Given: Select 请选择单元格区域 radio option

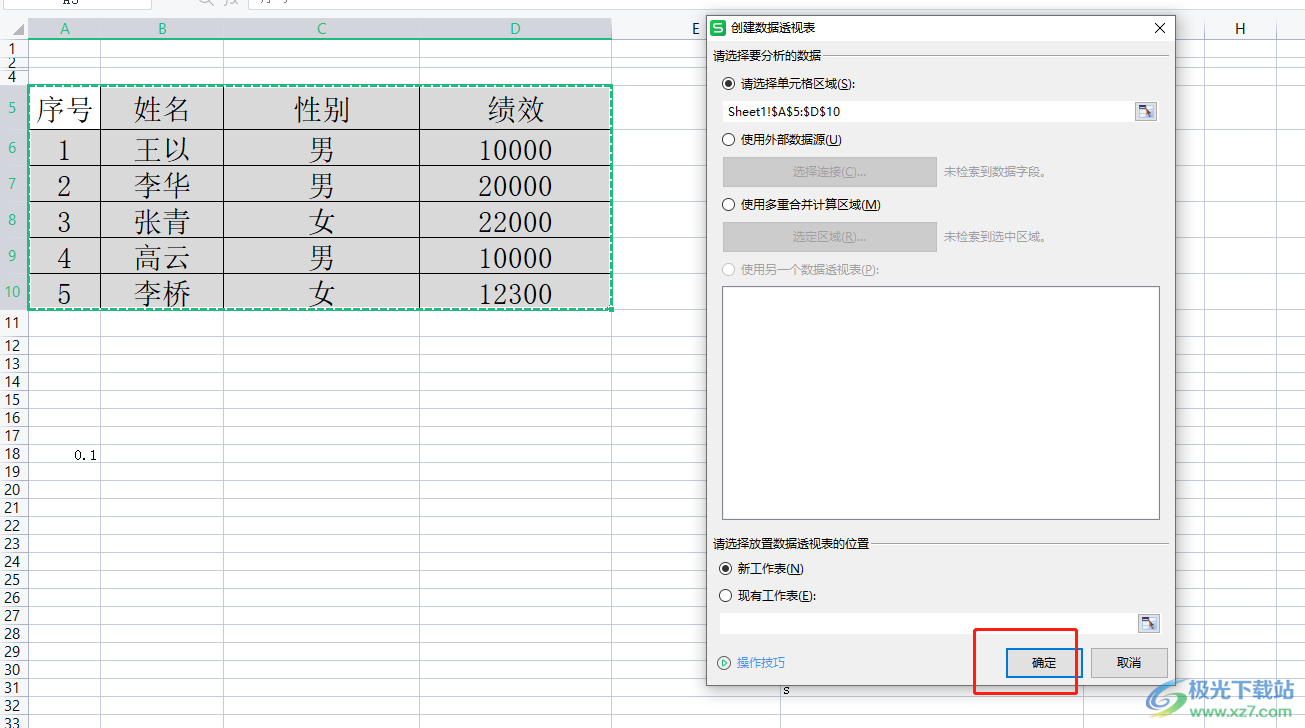Looking at the screenshot, I should pos(728,84).
